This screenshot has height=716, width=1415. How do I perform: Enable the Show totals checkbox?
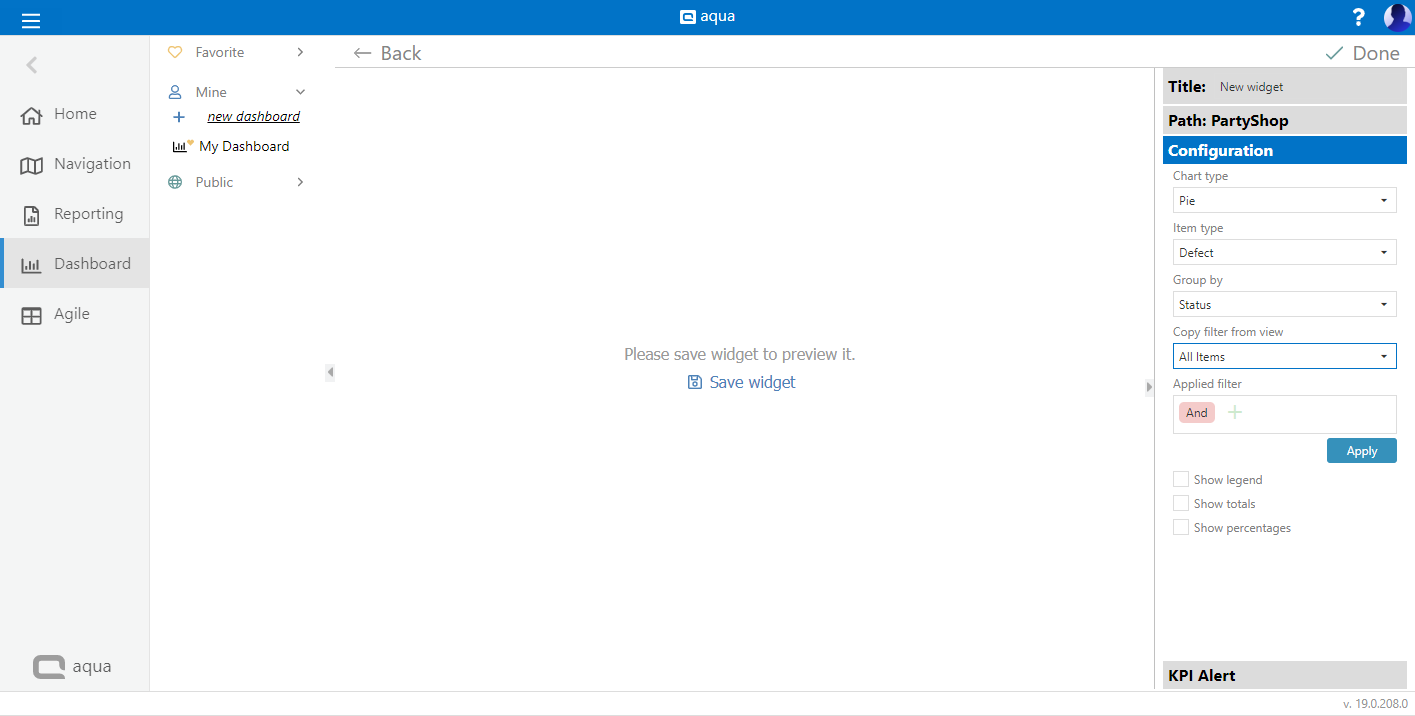[1181, 504]
